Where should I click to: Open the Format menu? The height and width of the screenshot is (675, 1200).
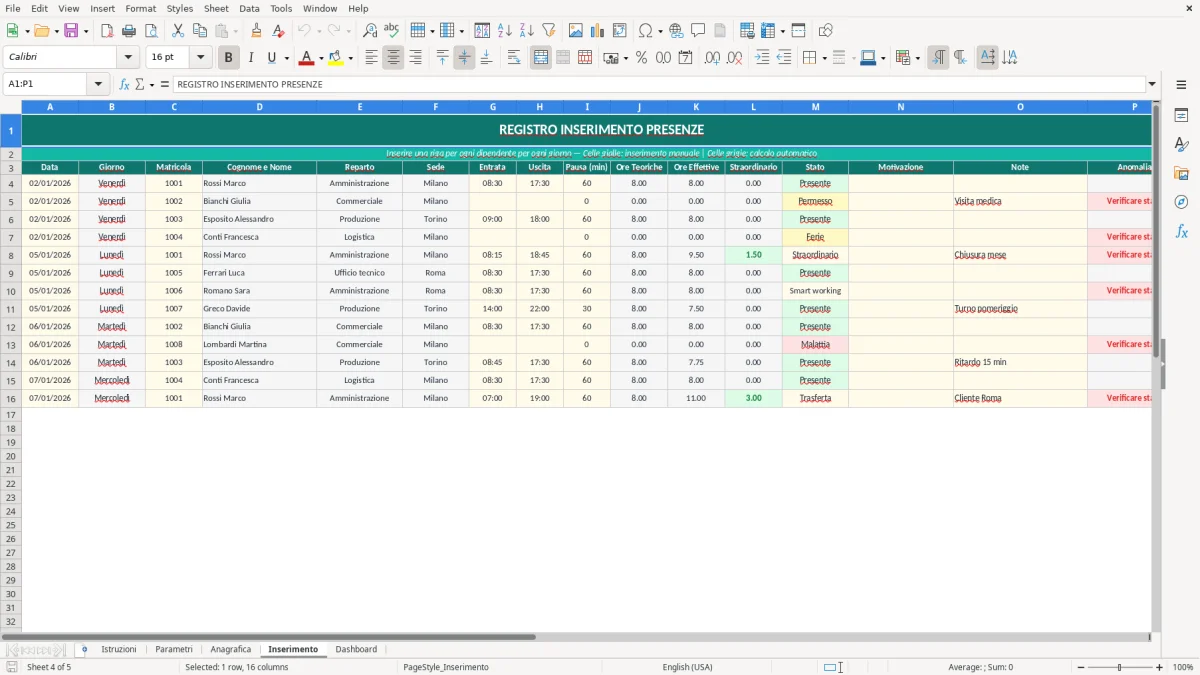(x=140, y=8)
